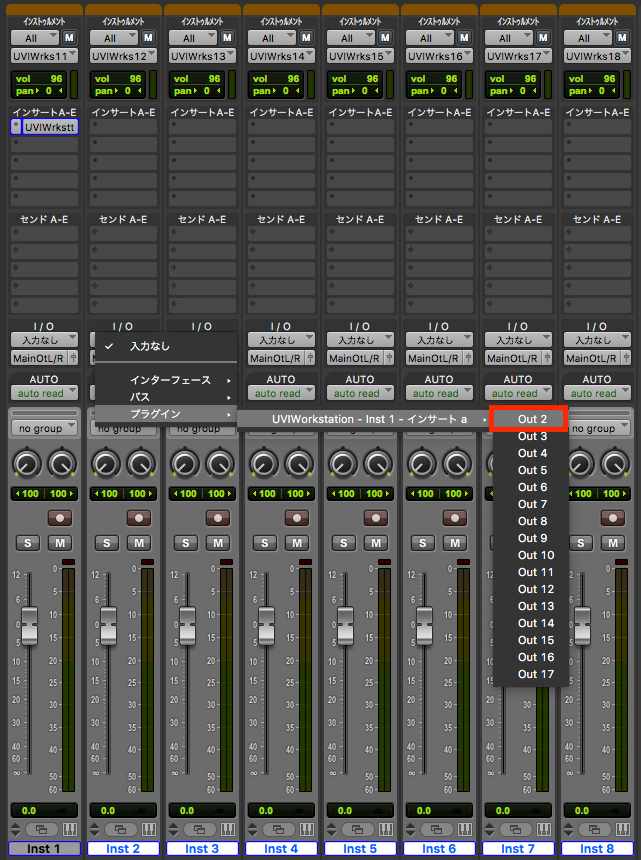Open auto read selector on Inst 5
Screen dimensions: 641x860
point(360,393)
